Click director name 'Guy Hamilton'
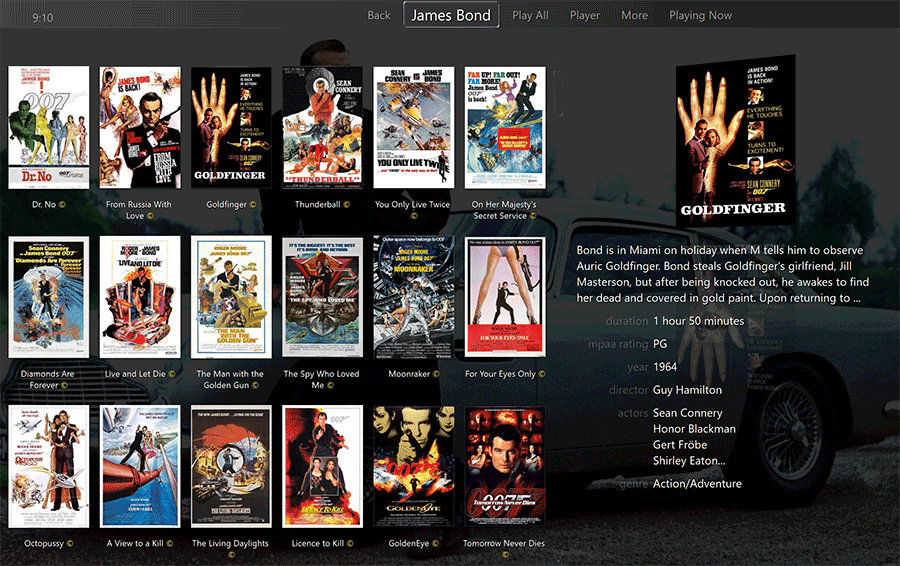The width and height of the screenshot is (900, 566). (x=688, y=390)
